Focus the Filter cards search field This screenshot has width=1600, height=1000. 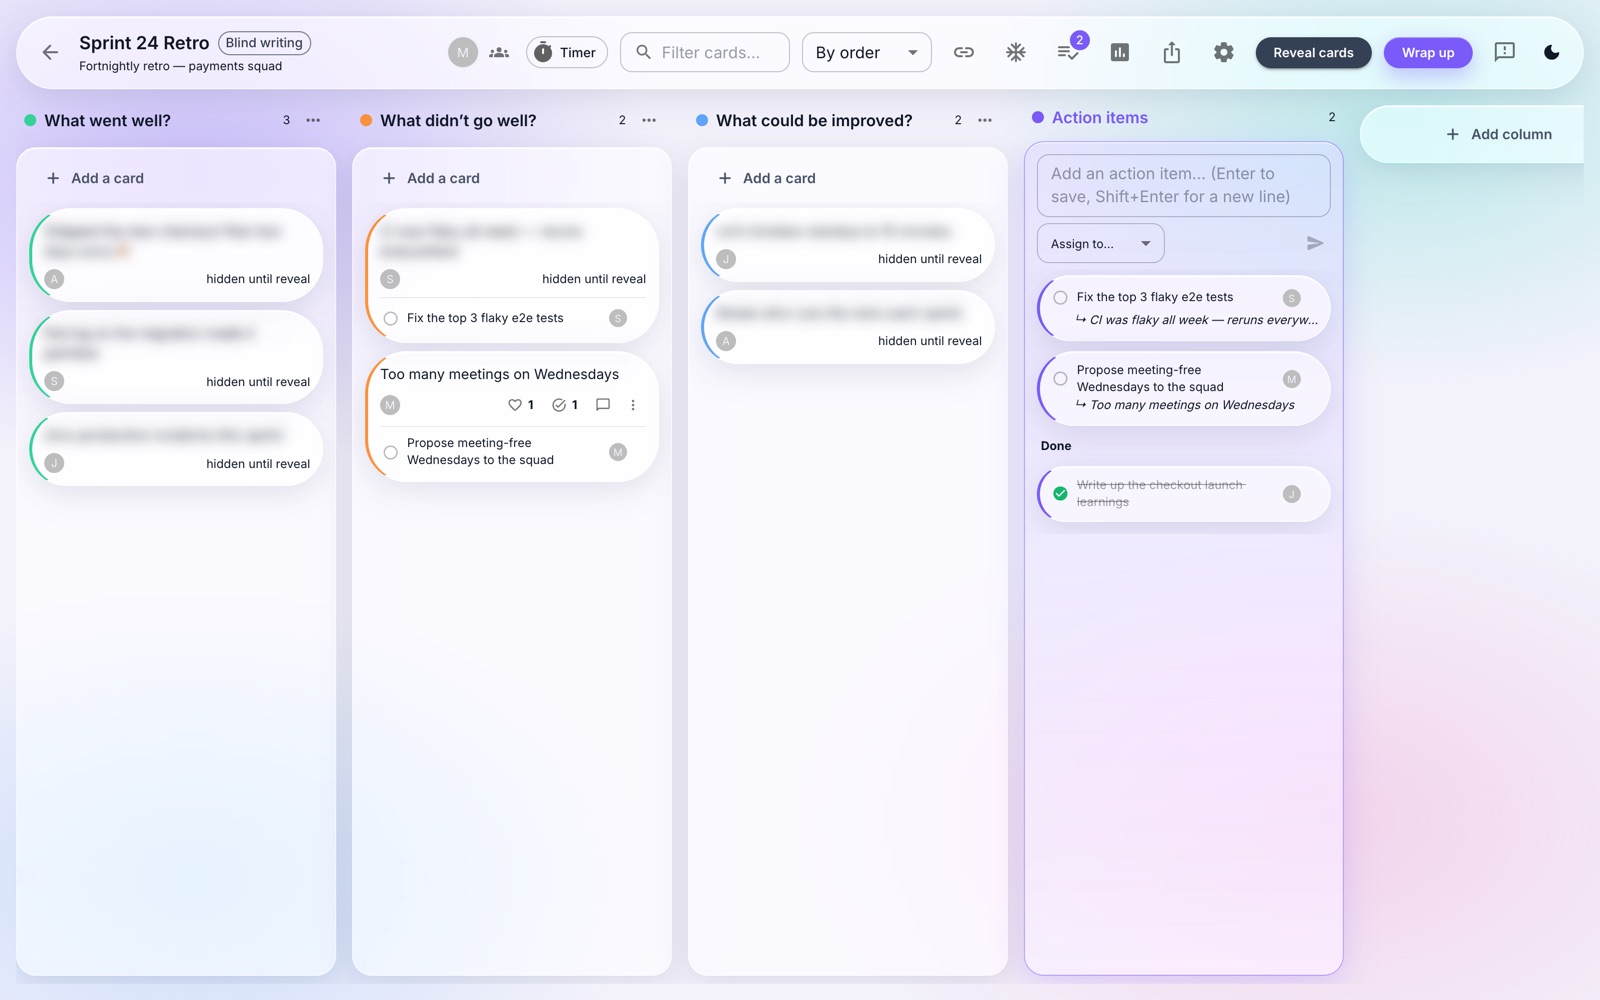[705, 53]
